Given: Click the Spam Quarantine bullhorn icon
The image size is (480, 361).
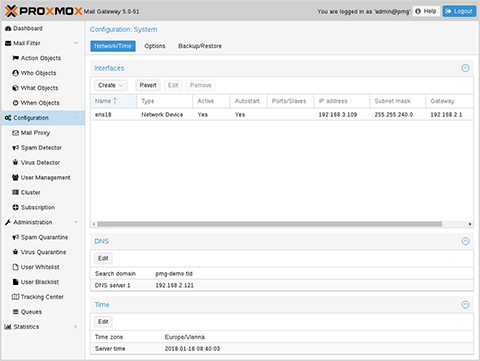Looking at the screenshot, I should [15, 237].
